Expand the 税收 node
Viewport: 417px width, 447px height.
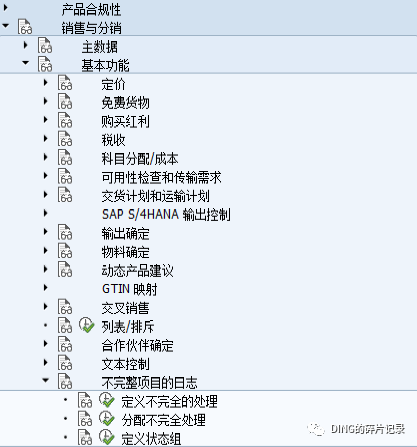pos(46,138)
